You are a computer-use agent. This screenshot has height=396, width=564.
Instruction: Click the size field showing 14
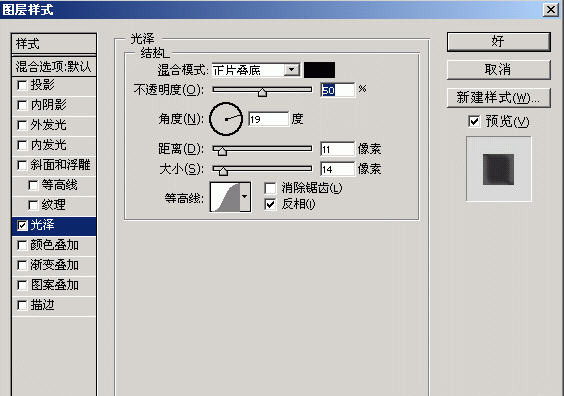tap(337, 169)
